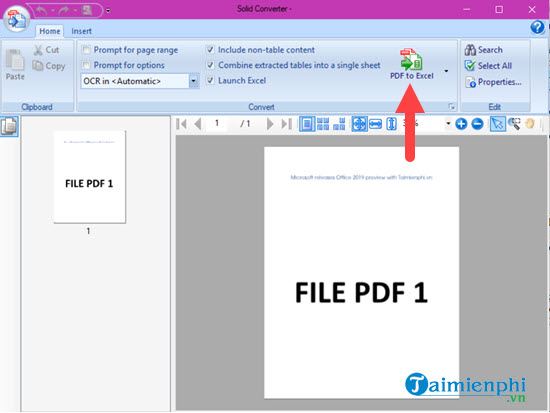Select the FILE PDF 1 page thumbnail
550x413 pixels.
coord(89,177)
